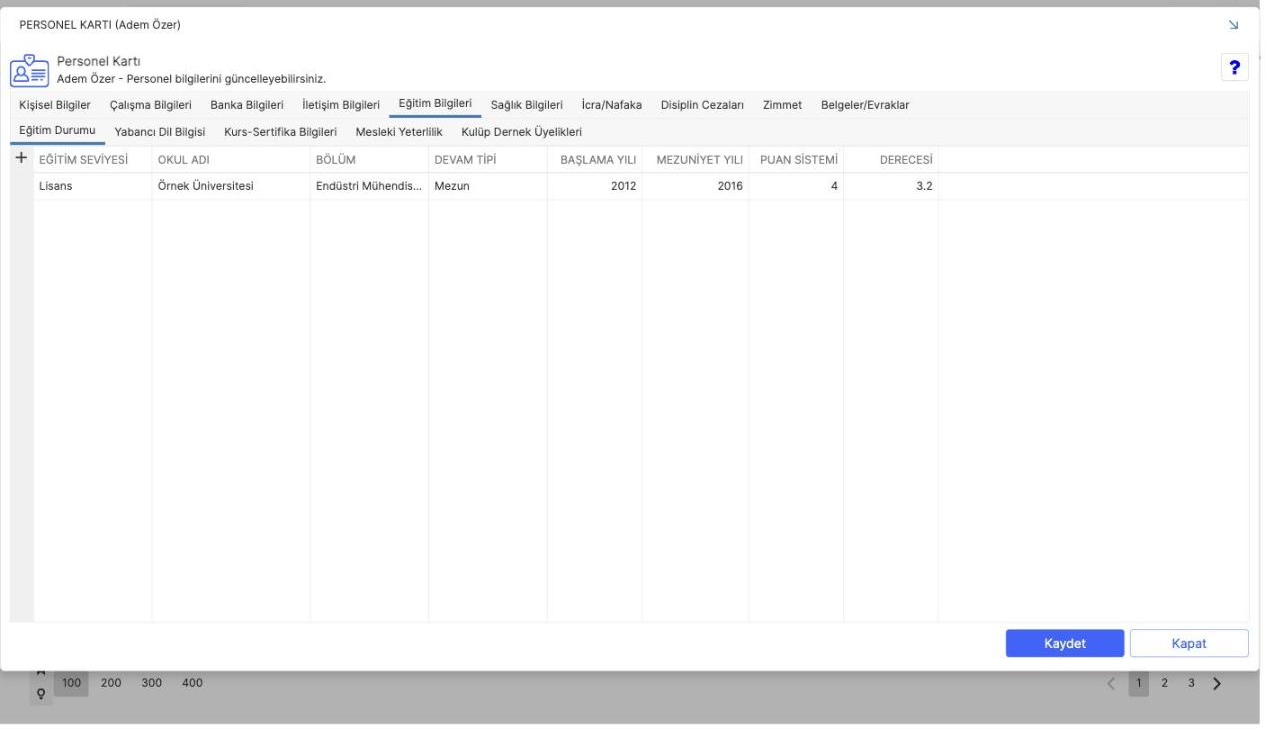Close the dialog with Kapat button

point(1190,643)
